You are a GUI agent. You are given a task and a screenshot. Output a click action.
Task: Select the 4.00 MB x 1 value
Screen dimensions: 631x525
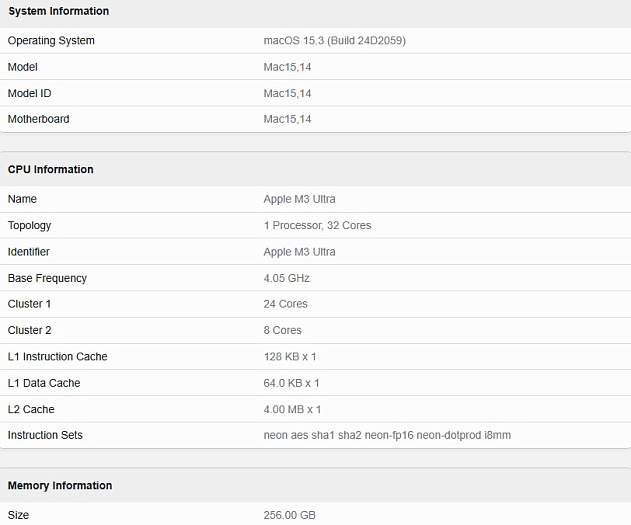pos(292,409)
